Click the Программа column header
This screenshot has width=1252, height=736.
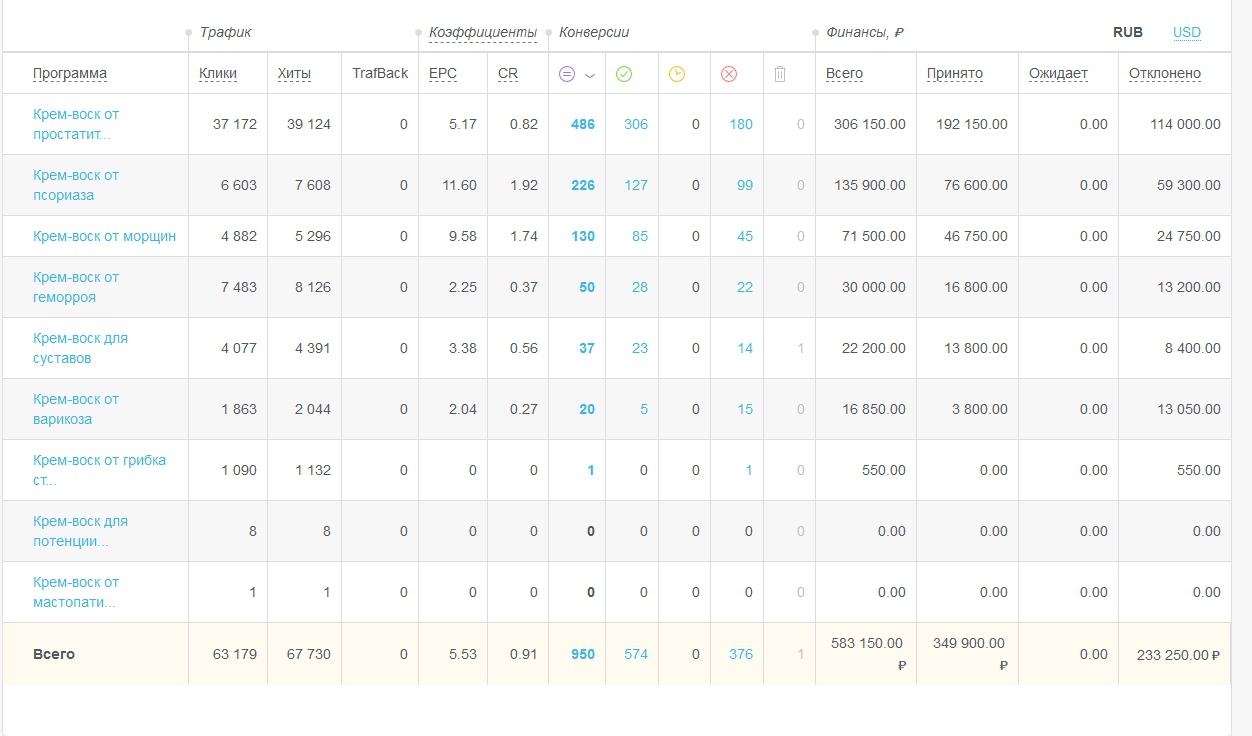(x=70, y=73)
